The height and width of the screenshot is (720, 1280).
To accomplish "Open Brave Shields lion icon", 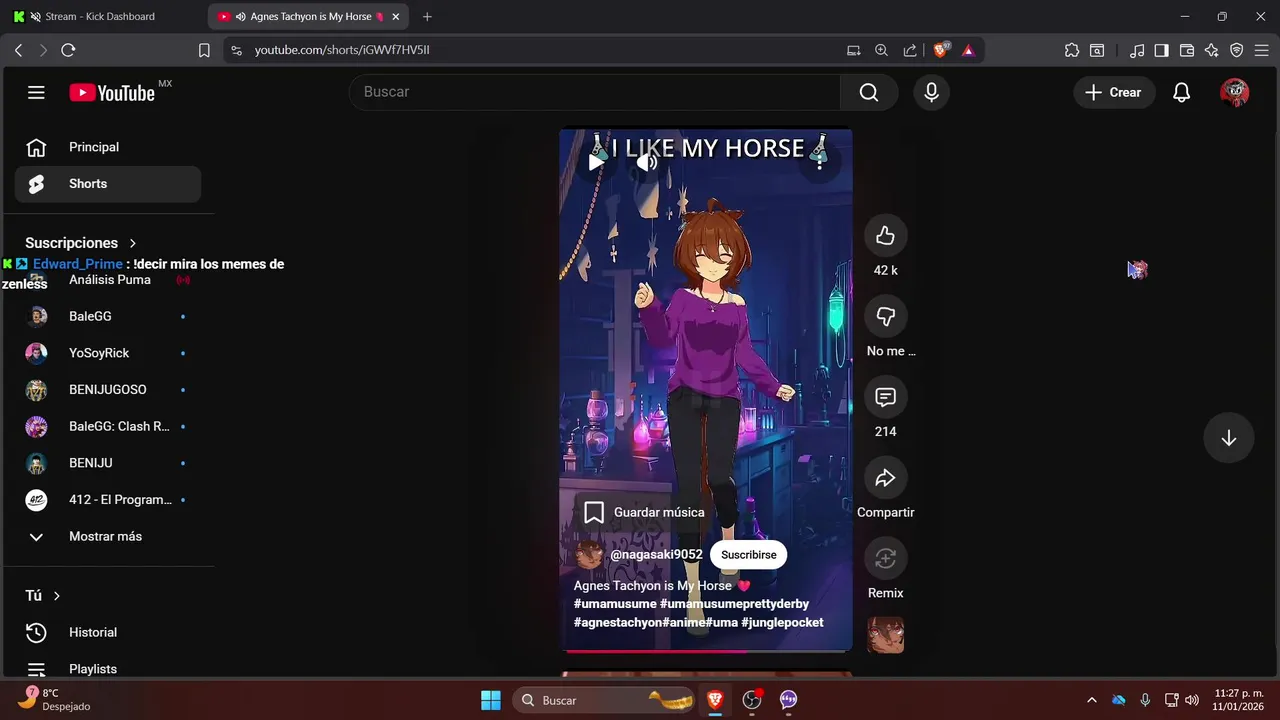I will (x=942, y=50).
